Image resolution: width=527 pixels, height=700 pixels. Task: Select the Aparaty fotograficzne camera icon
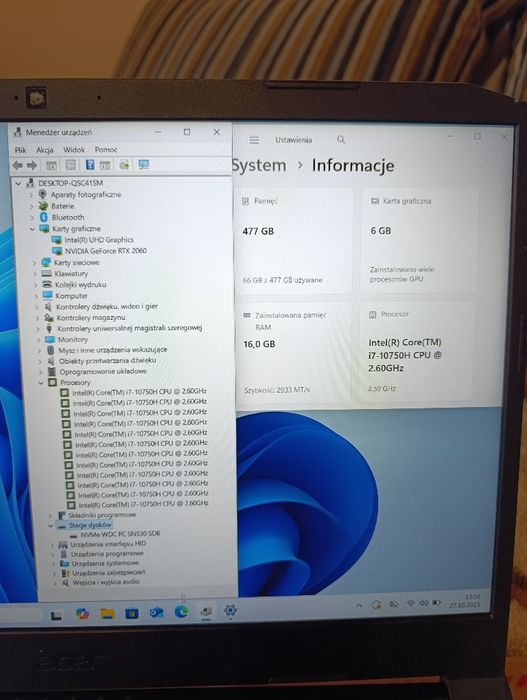tap(42, 194)
